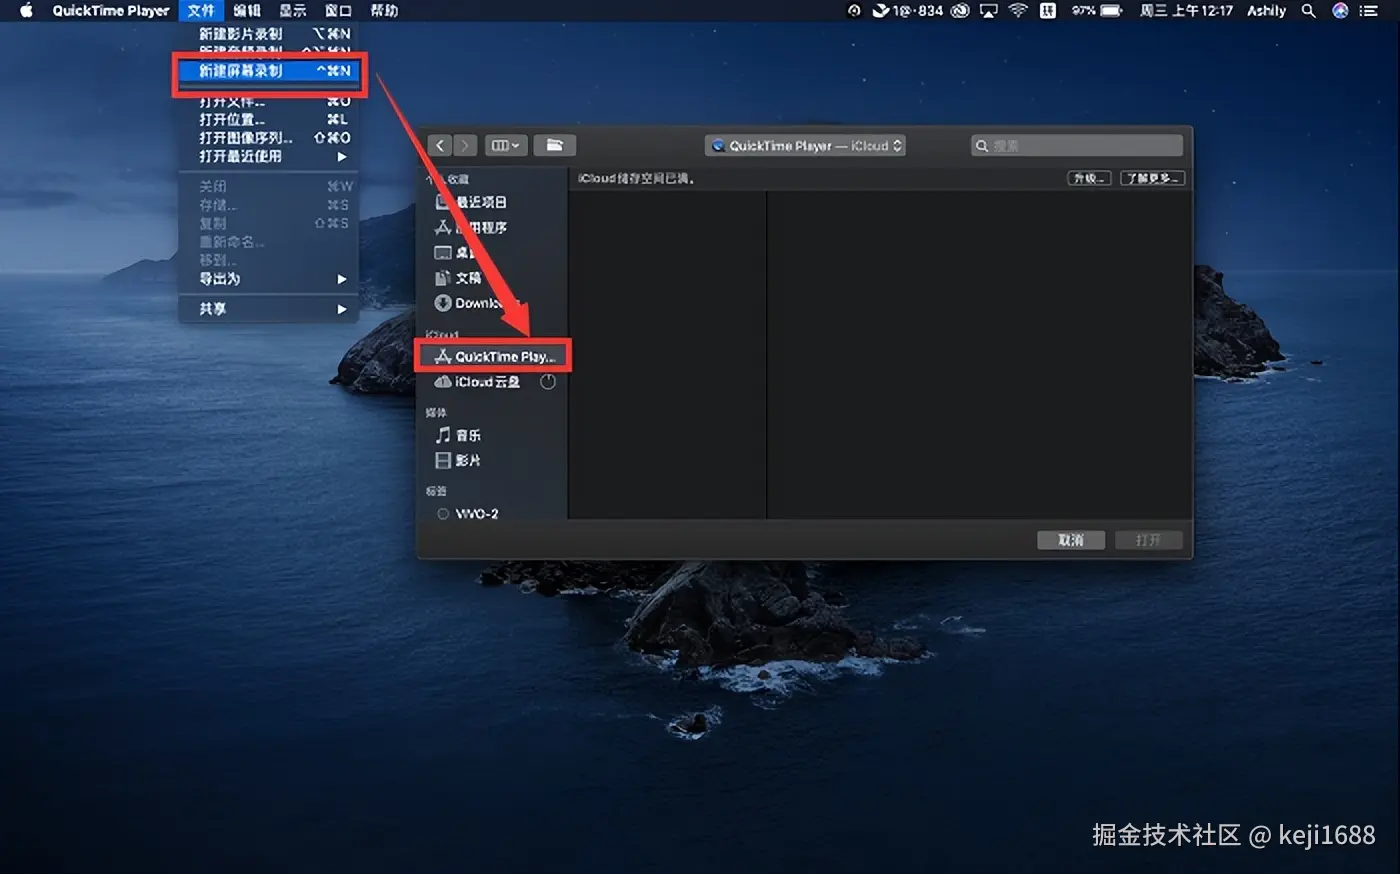Open the 编辑 menu
This screenshot has width=1400, height=874.
point(247,10)
